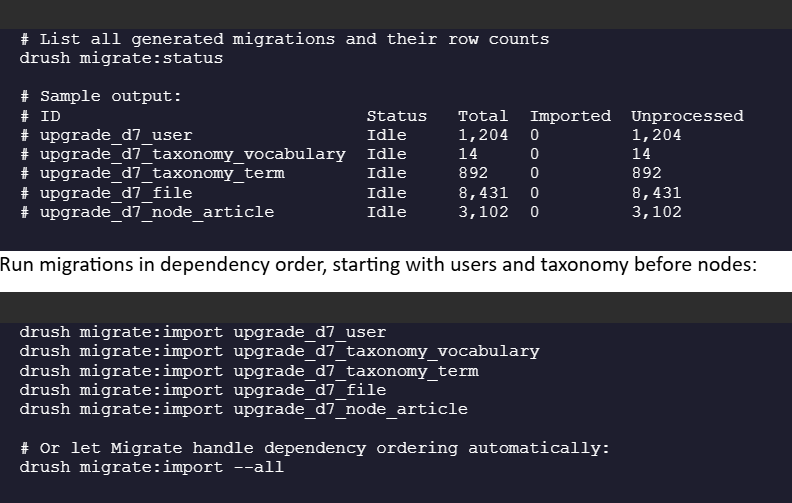Click "Idle" status in the upgrade_d7_taxonomy_vocabulary row
Screen dimensions: 792x503
pyautogui.click(x=386, y=154)
